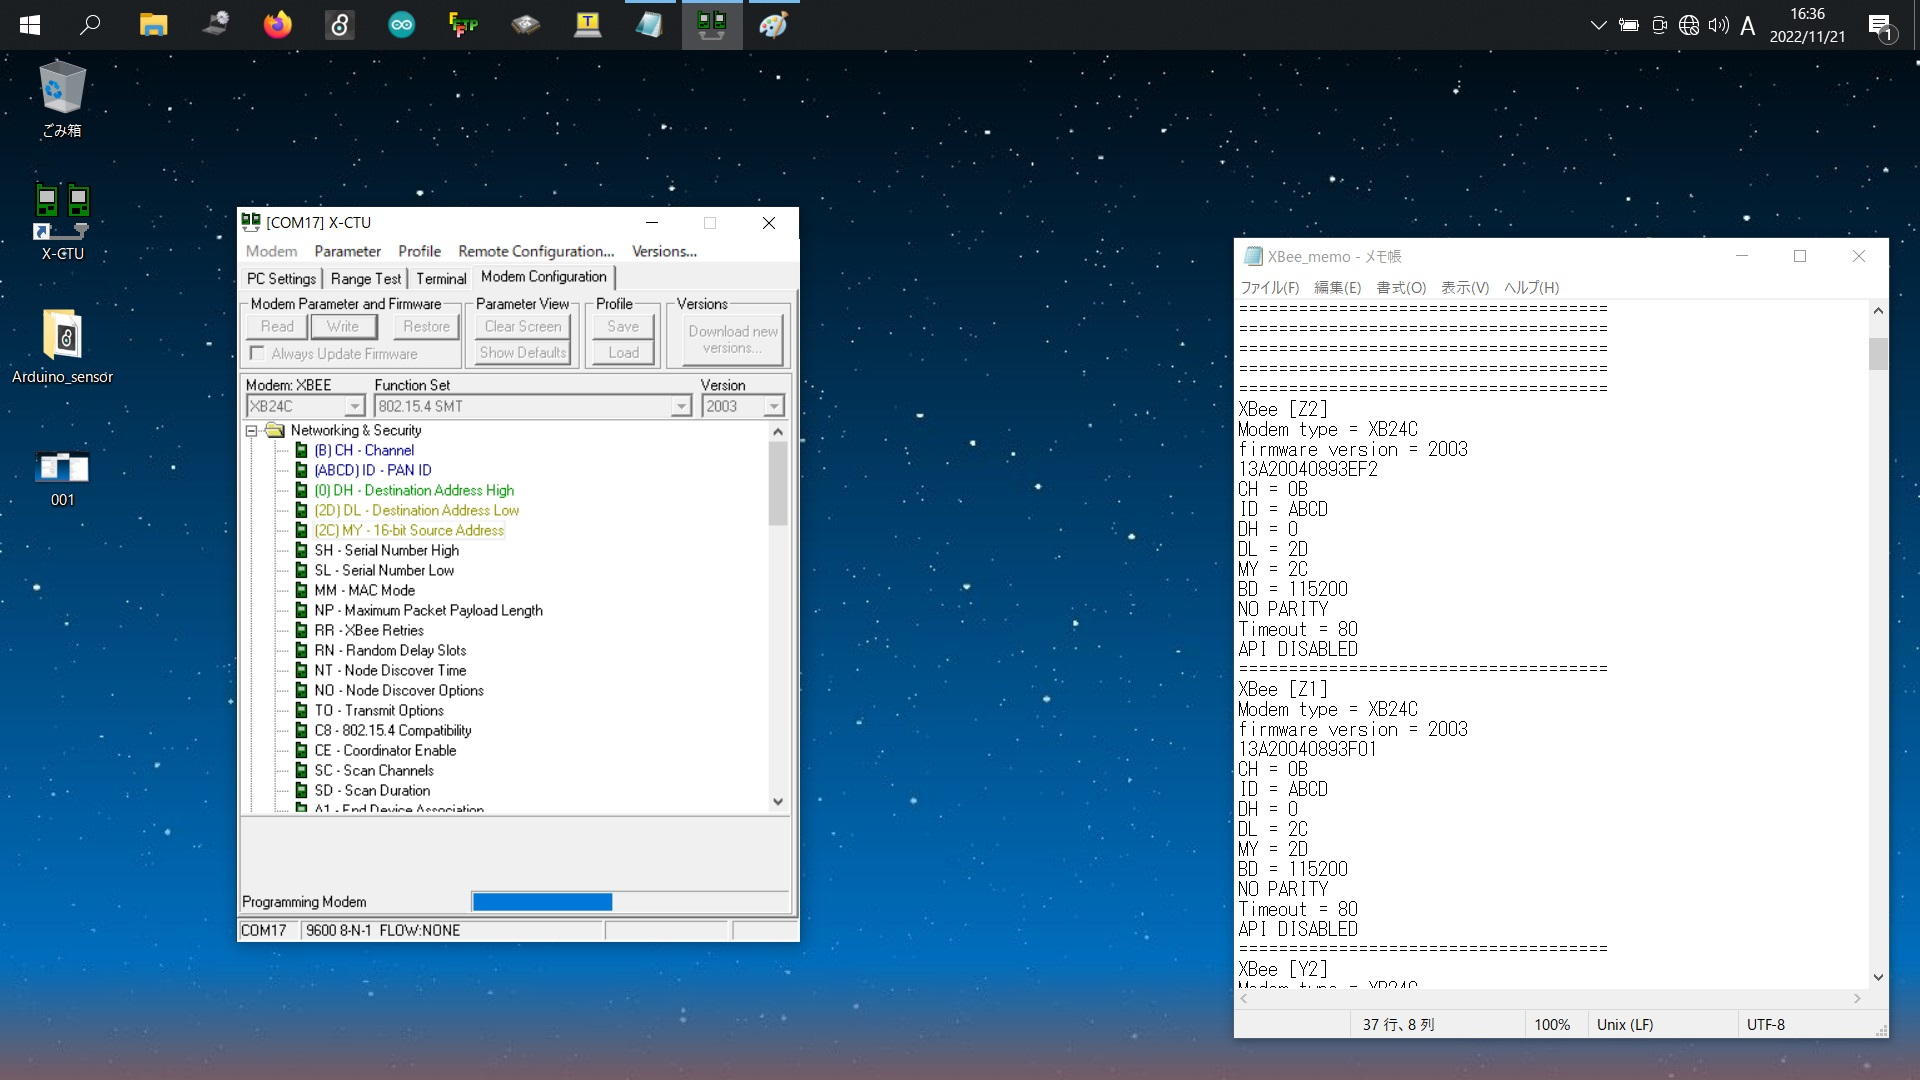
Task: Click the volume icon in system tray
Action: (1718, 26)
